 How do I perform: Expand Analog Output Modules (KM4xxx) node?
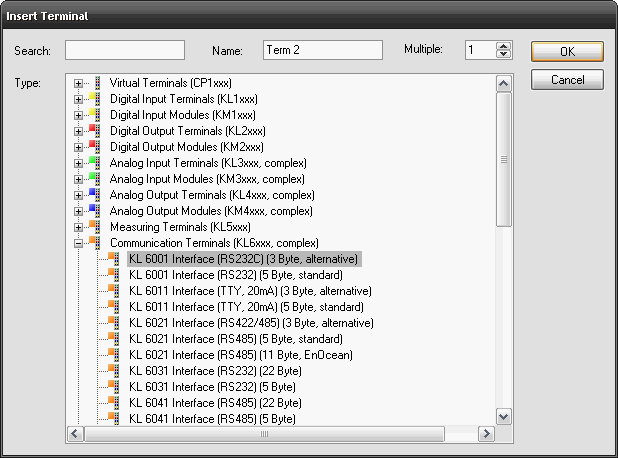[78, 211]
